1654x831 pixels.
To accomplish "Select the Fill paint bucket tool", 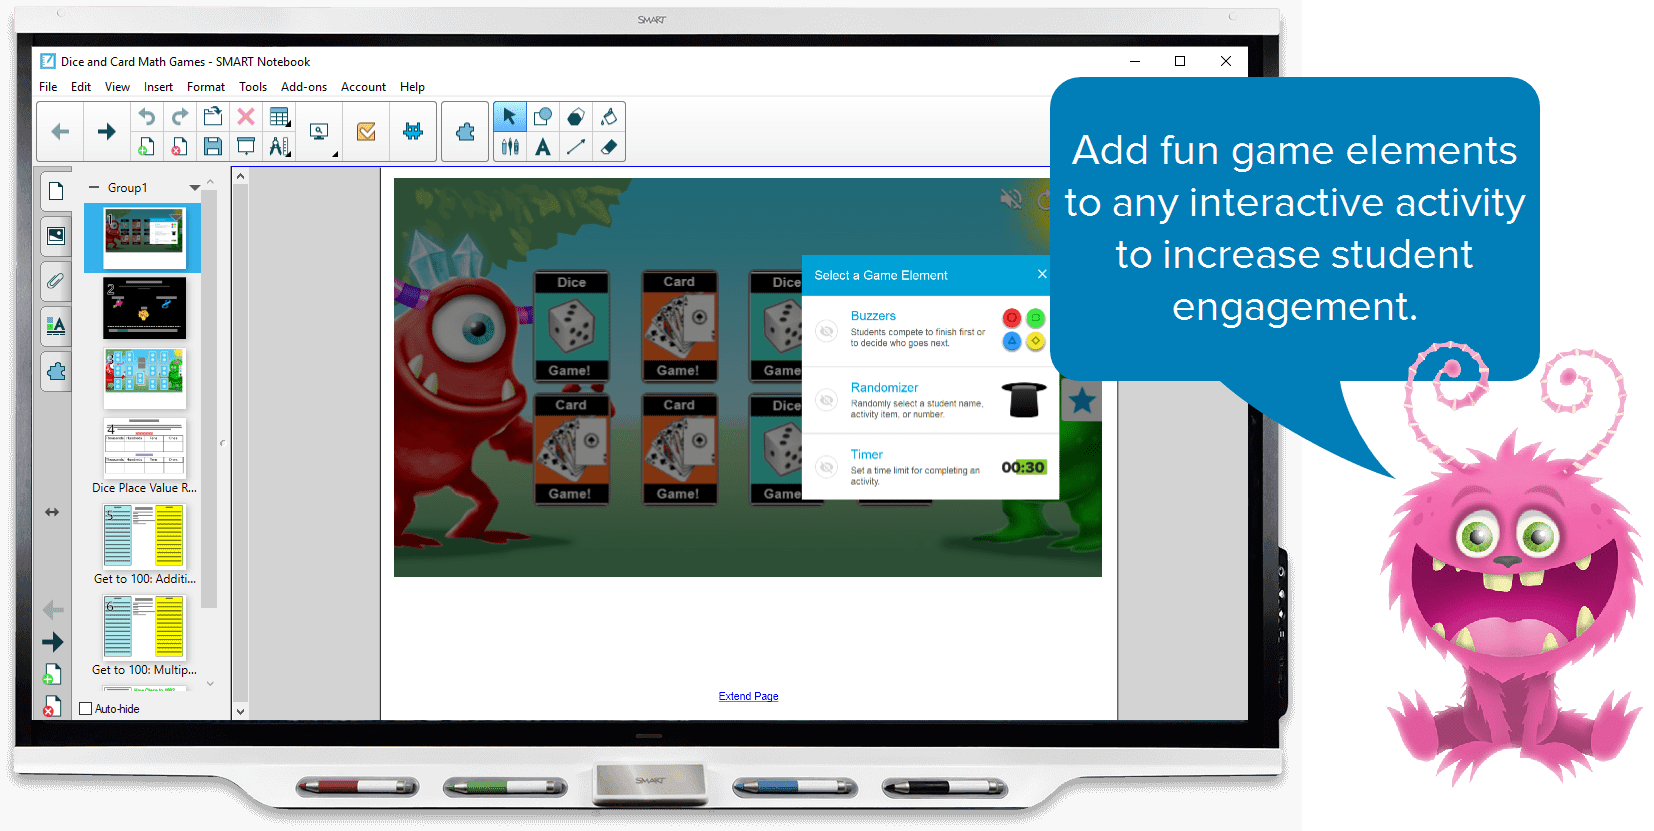I will 609,116.
